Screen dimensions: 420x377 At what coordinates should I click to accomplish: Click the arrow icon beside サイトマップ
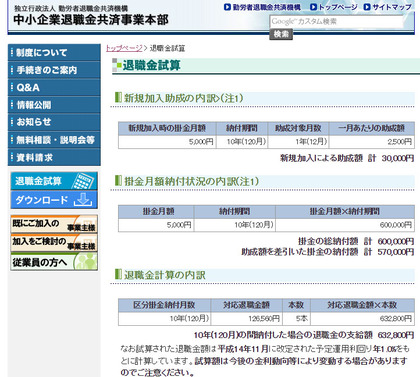(x=367, y=7)
